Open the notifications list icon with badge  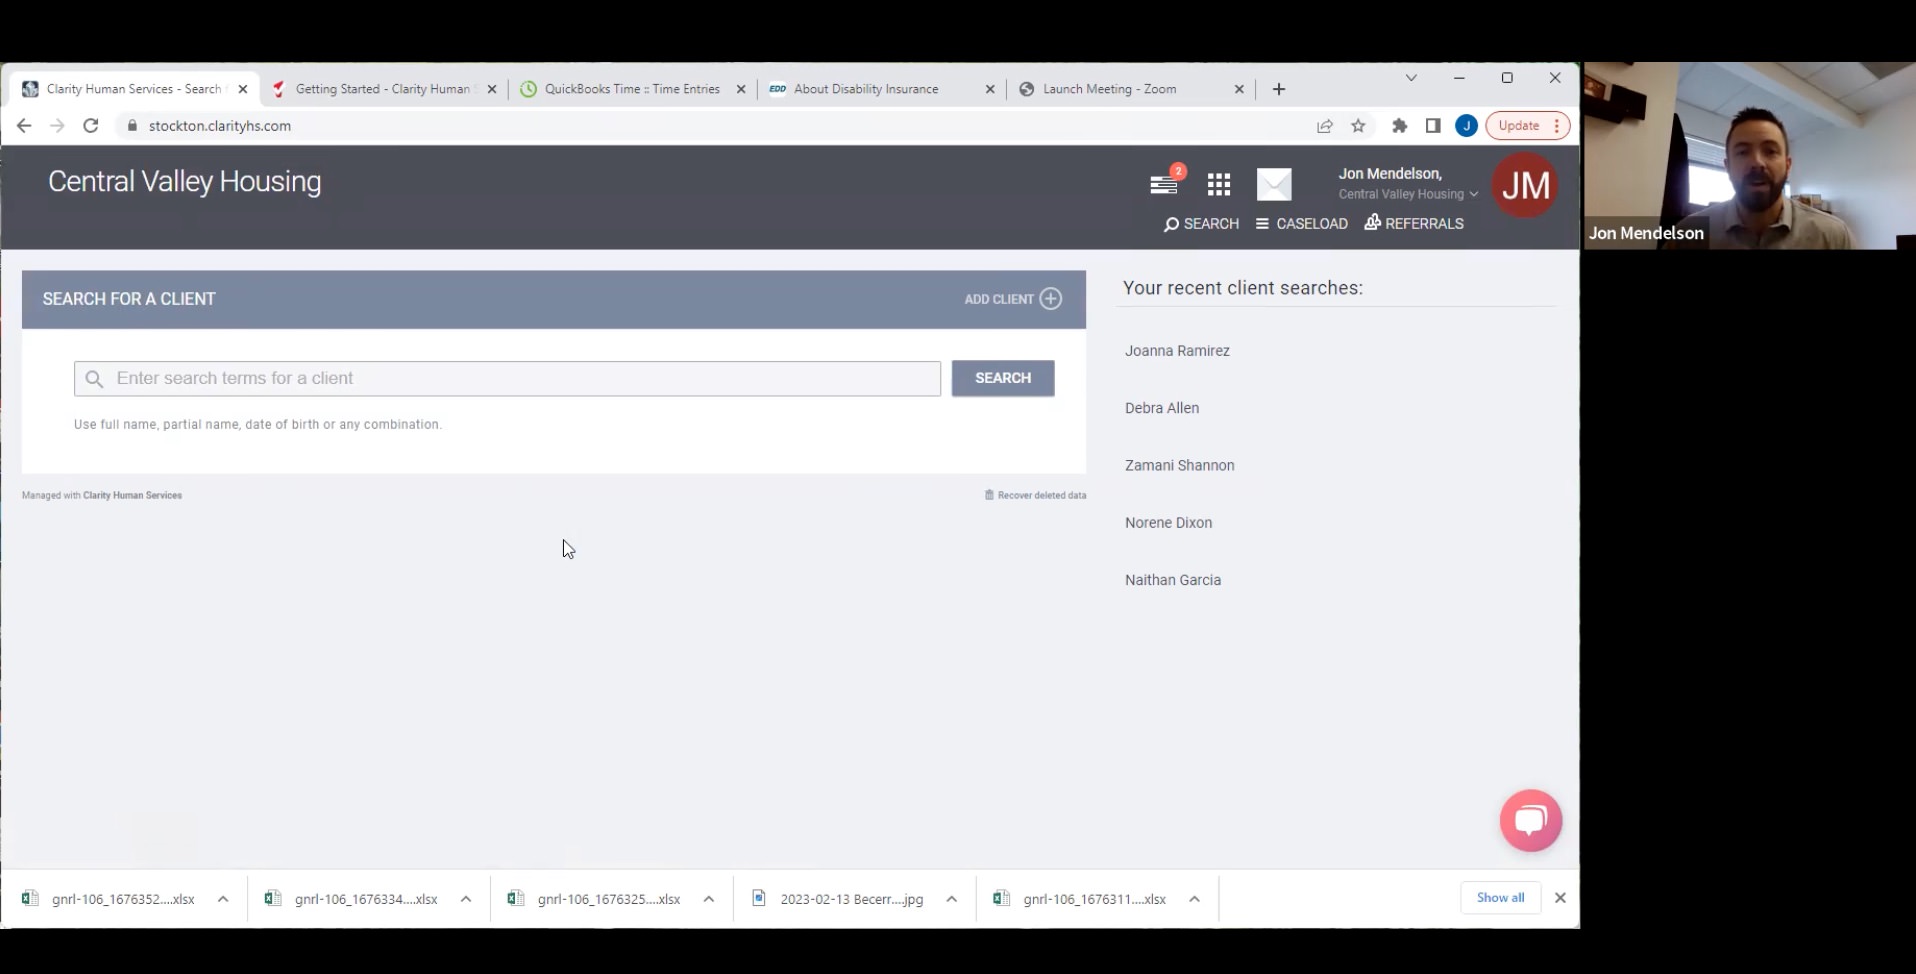[x=1166, y=182]
